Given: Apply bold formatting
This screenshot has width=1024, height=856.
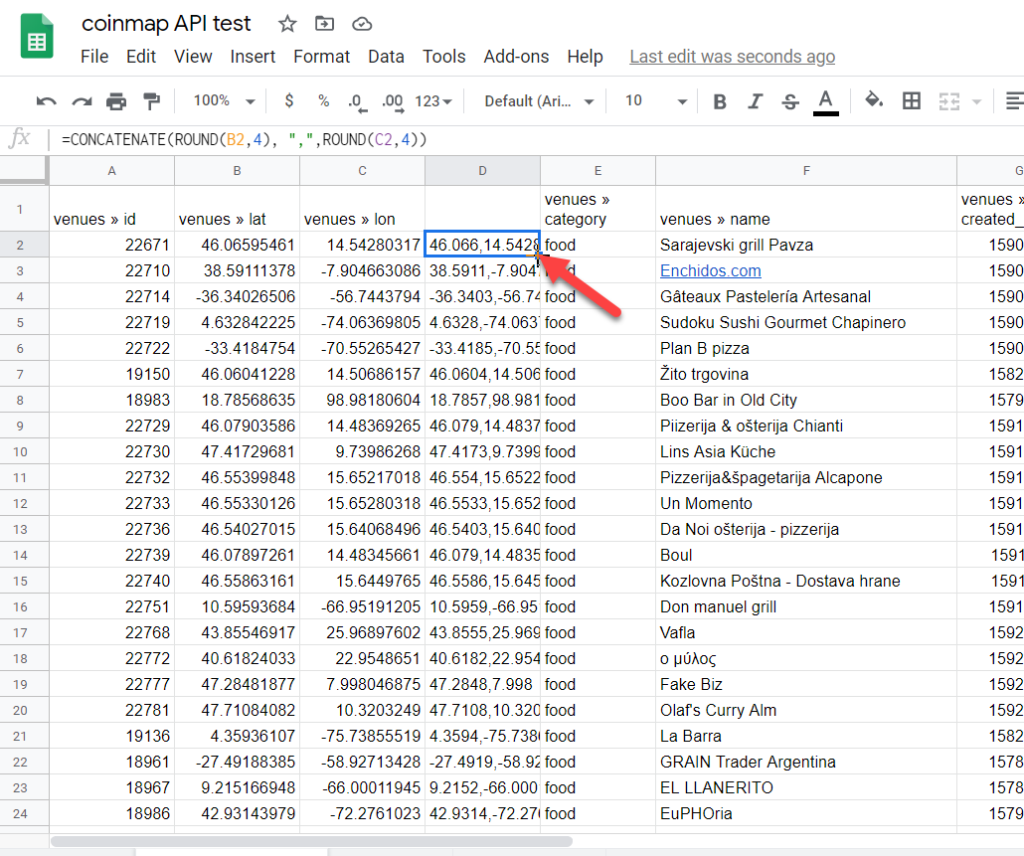Looking at the screenshot, I should pyautogui.click(x=720, y=101).
